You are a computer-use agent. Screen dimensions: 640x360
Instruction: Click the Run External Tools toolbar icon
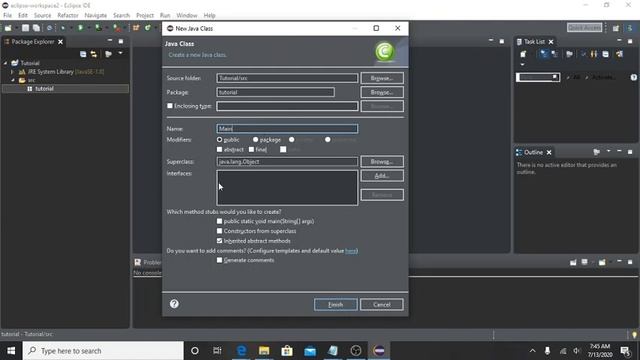117,28
